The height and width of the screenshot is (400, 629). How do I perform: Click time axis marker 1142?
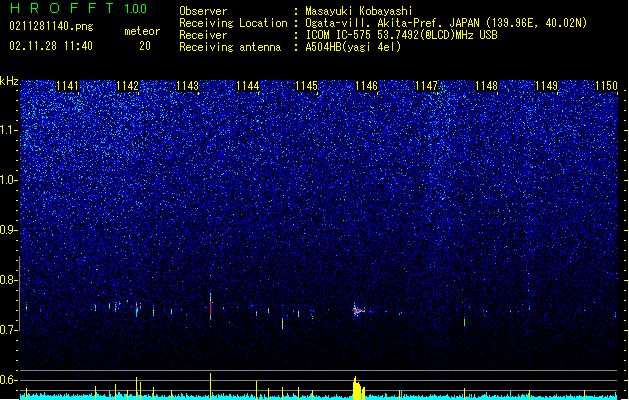point(127,86)
